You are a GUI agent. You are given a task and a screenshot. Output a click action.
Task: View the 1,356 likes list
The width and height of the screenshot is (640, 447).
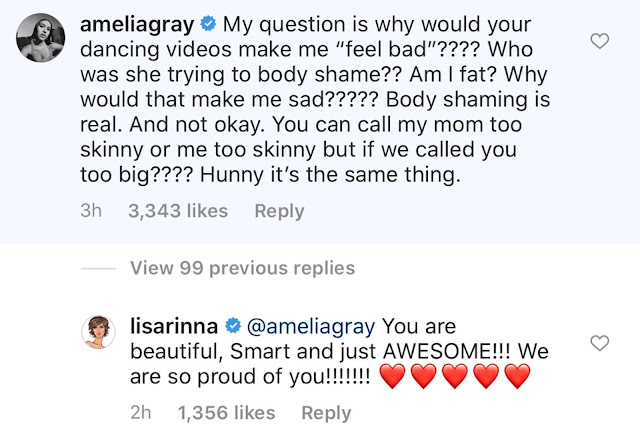(227, 413)
